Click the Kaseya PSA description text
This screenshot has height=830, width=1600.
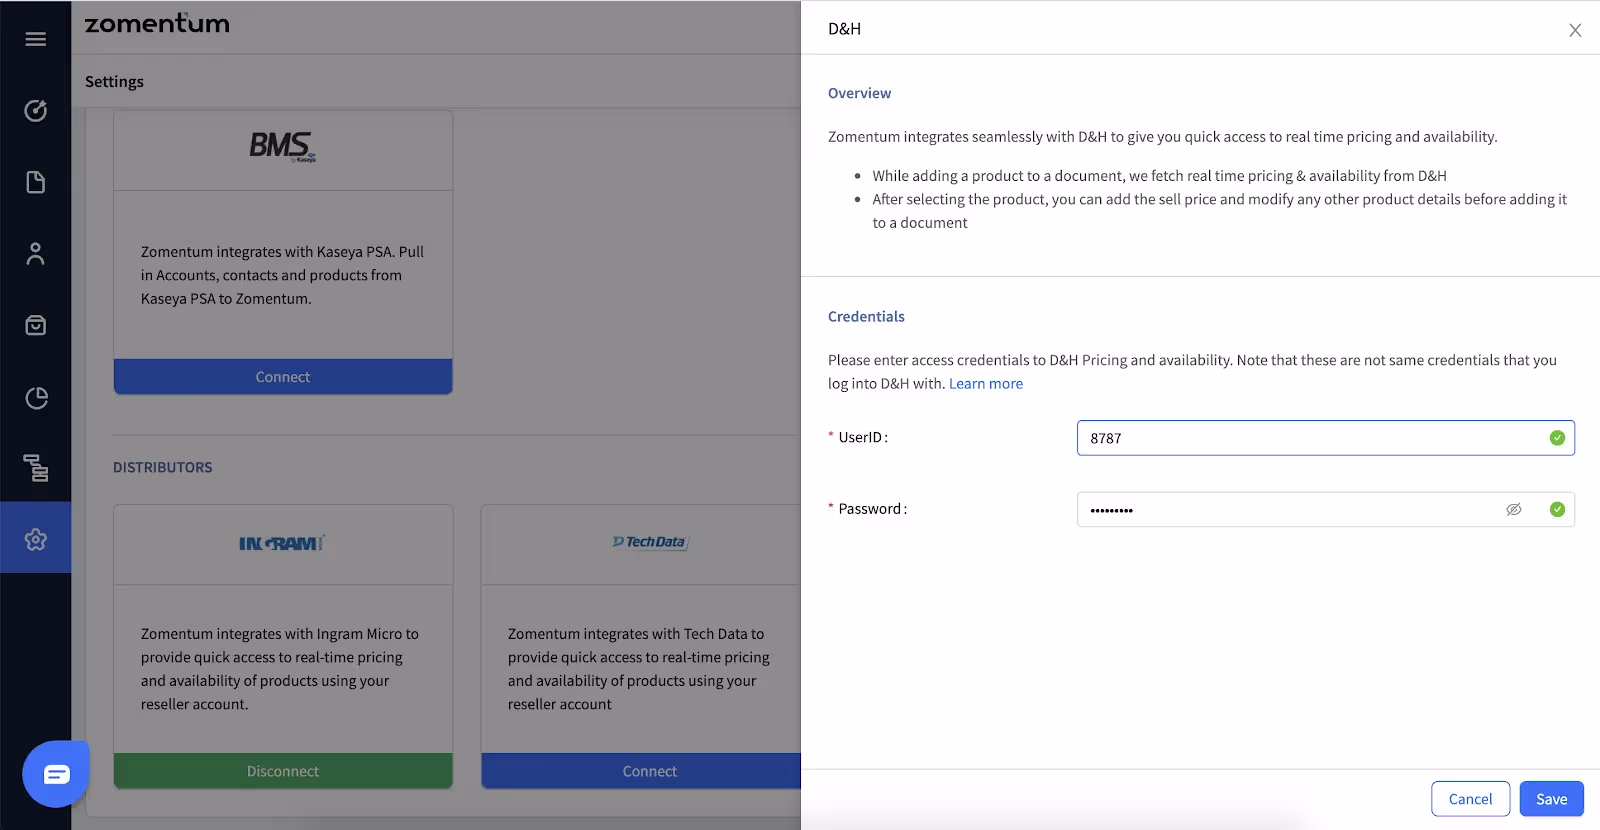283,275
